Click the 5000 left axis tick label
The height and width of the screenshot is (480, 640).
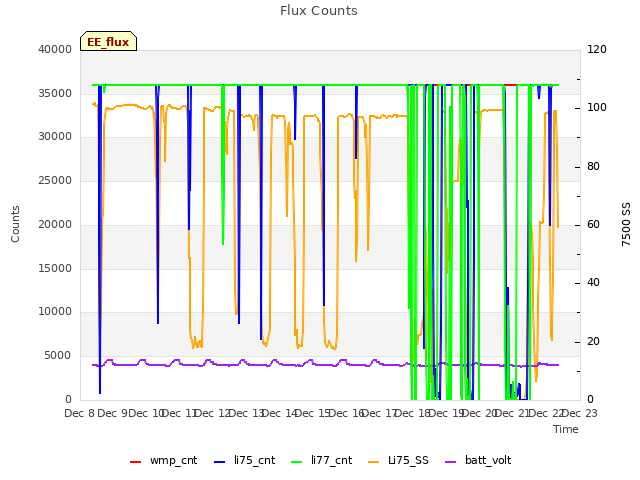[58, 356]
